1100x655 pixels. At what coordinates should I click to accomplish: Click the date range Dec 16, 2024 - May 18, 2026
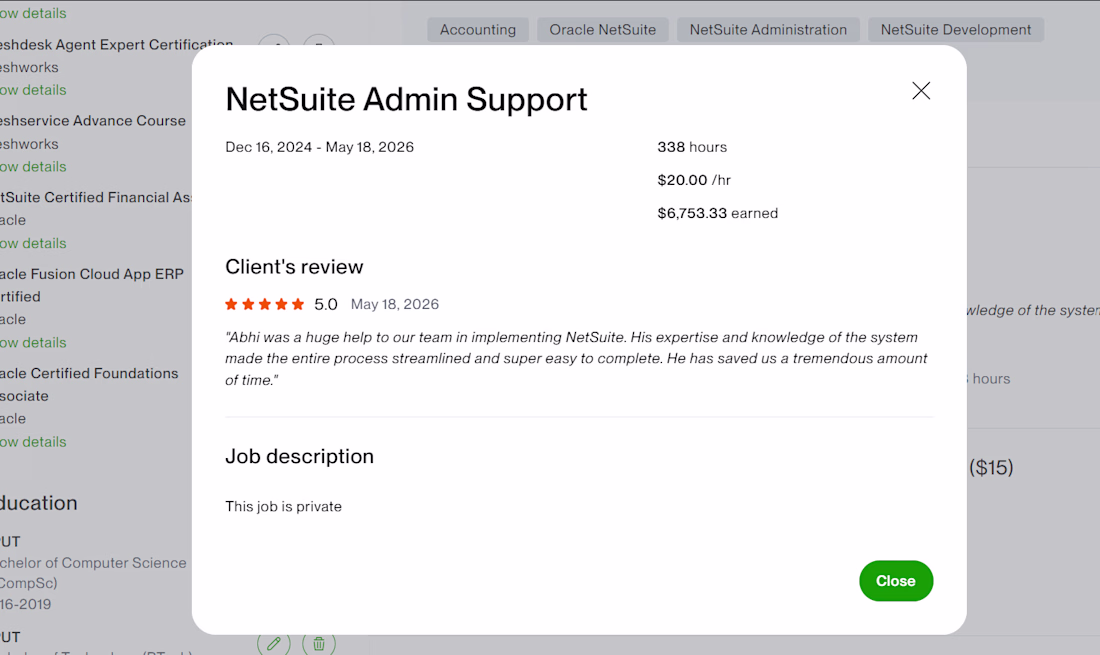coord(319,147)
